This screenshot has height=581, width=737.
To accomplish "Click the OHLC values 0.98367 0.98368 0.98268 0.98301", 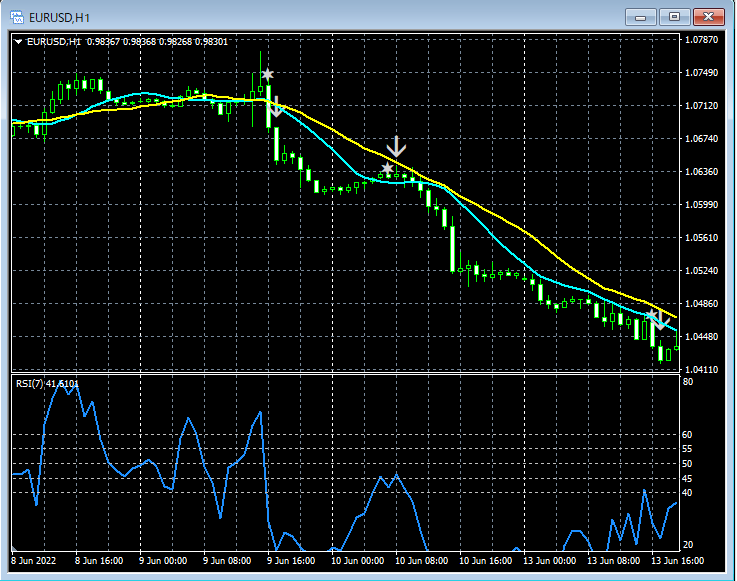I will click(x=157, y=42).
